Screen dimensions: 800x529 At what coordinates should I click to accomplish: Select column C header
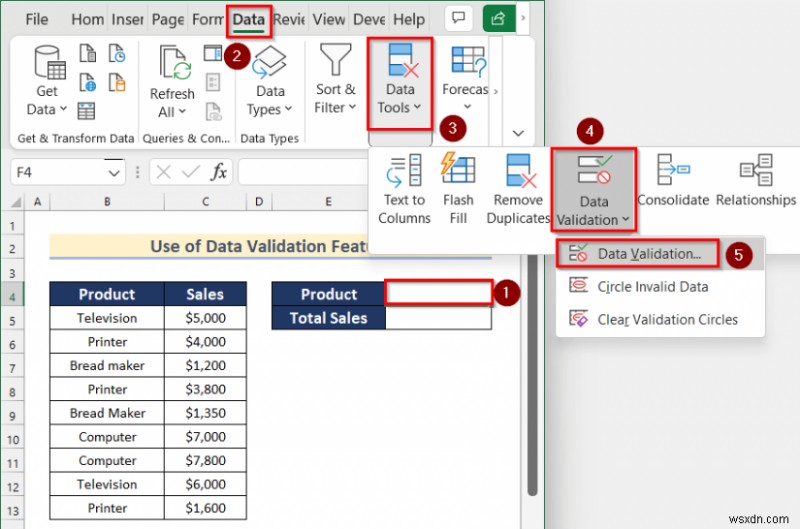point(206,201)
